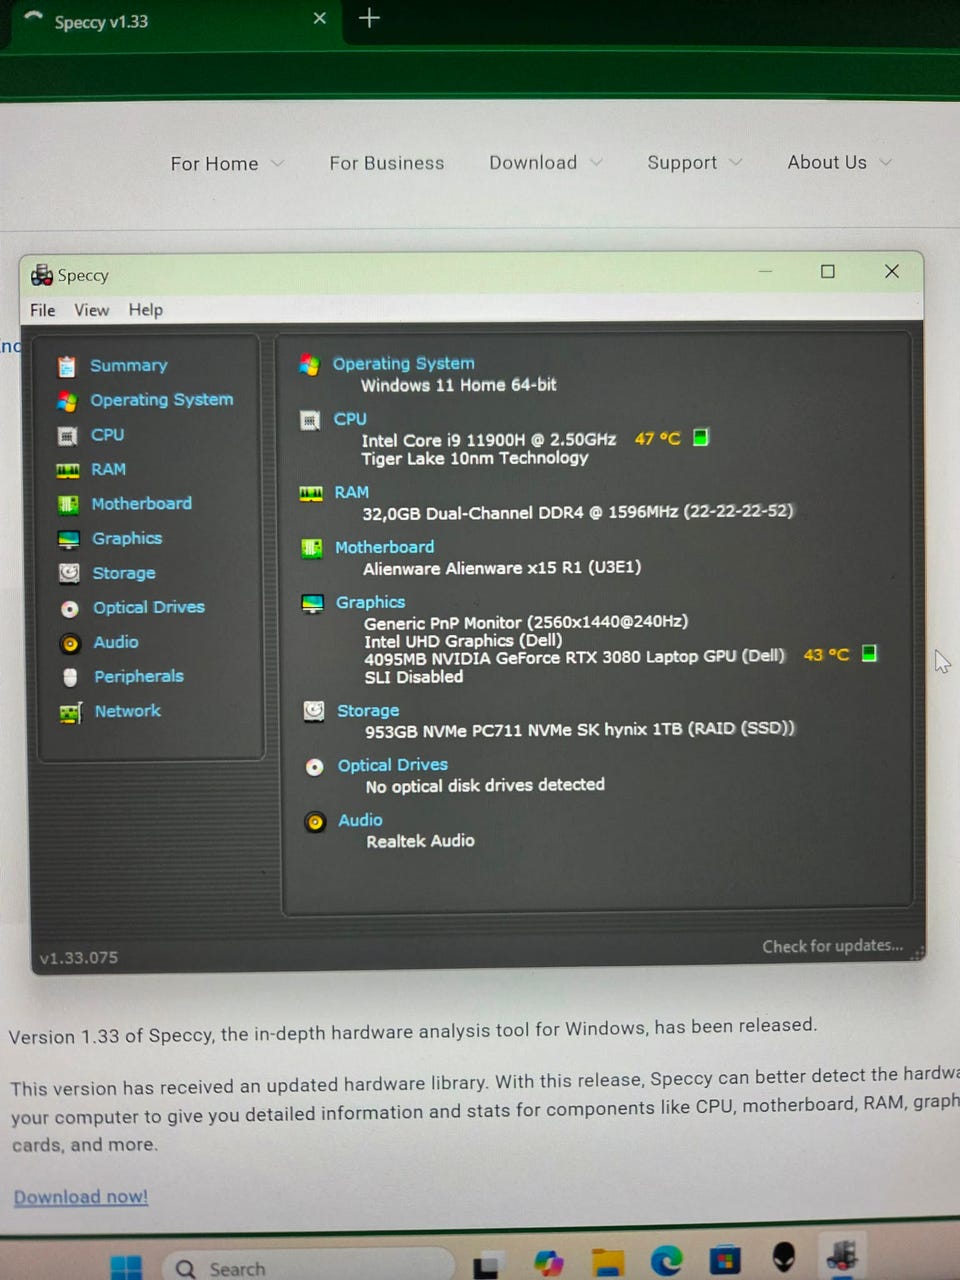Click Optical Drives heading in summary pane
960x1280 pixels.
pyautogui.click(x=393, y=765)
